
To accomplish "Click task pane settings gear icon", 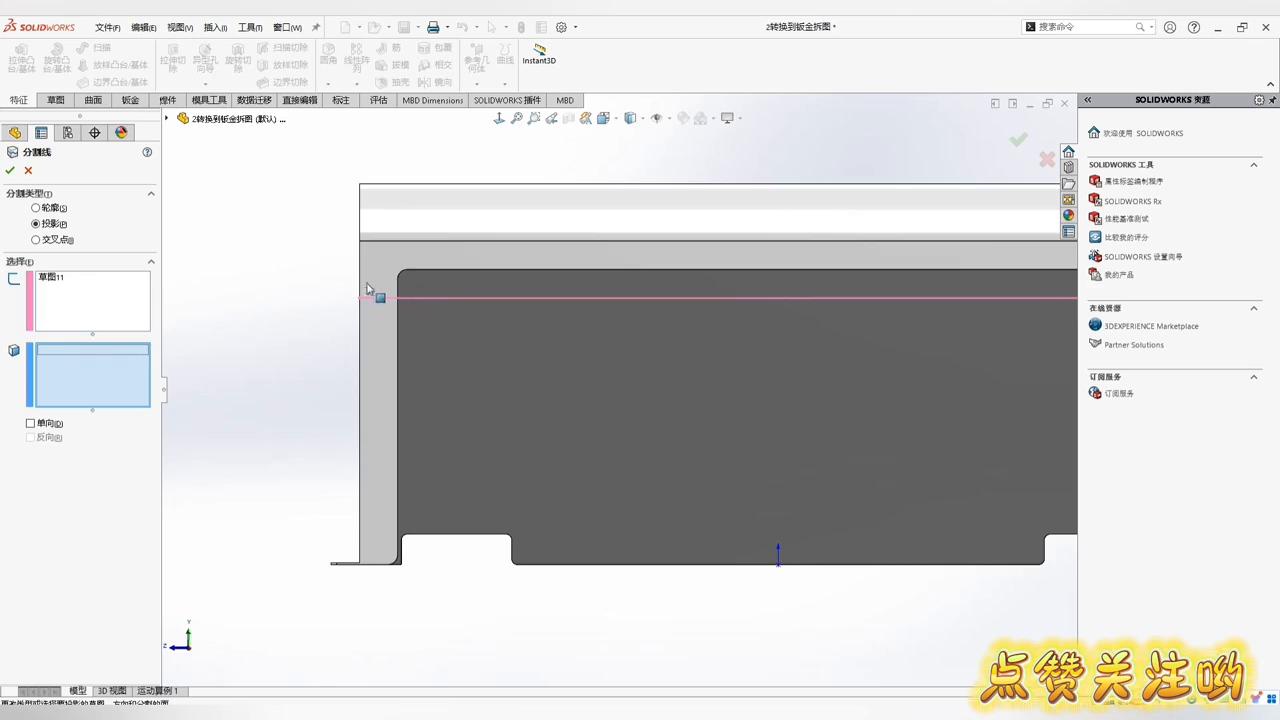I will tap(1259, 100).
